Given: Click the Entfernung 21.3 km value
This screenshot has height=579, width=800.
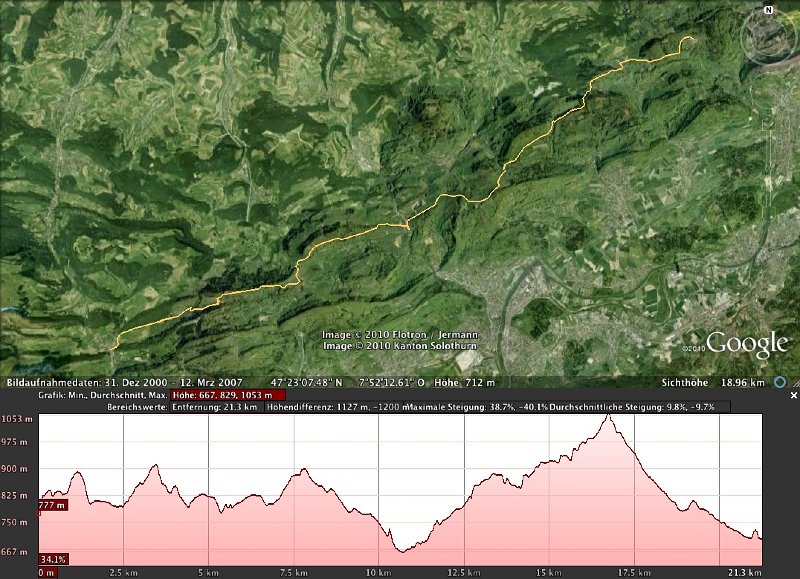Looking at the screenshot, I should (217, 408).
